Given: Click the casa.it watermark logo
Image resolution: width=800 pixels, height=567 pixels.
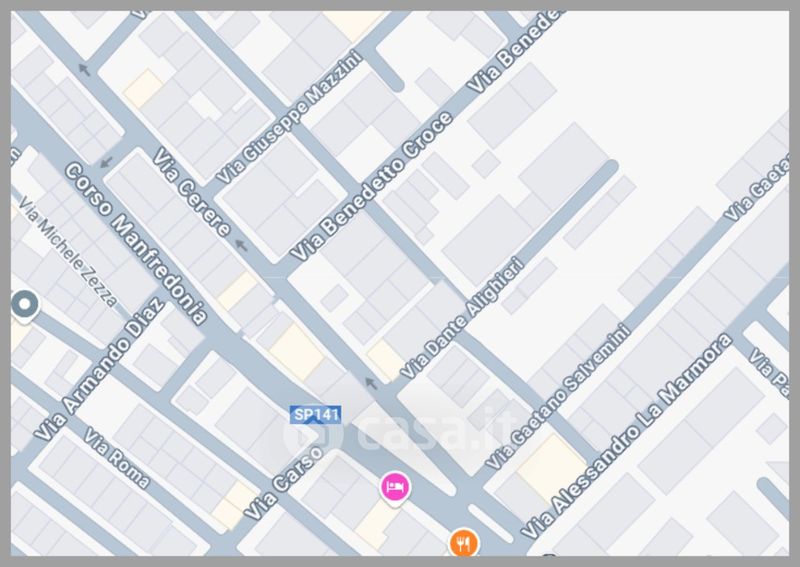Looking at the screenshot, I should click(398, 432).
